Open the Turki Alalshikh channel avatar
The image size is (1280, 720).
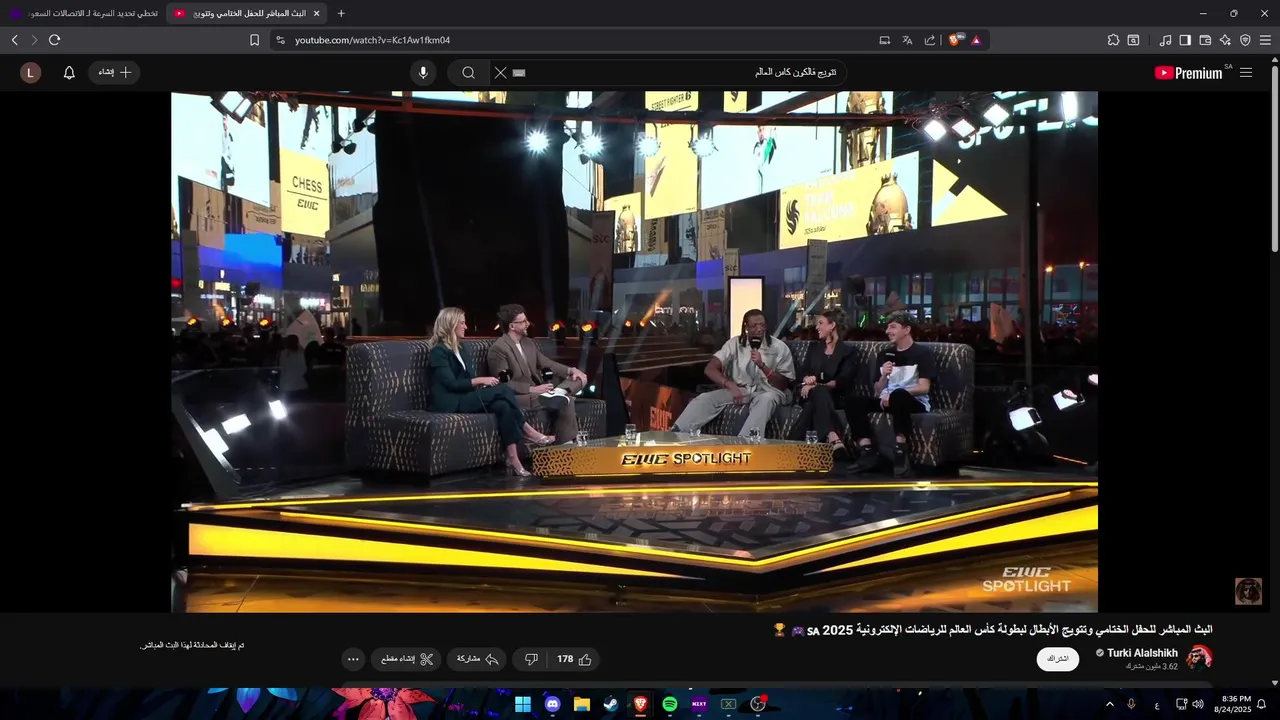tap(1199, 657)
